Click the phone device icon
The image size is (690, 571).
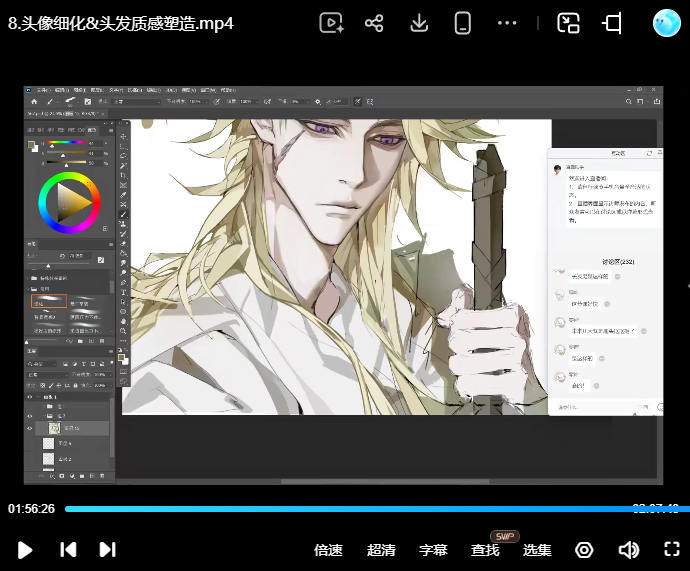click(x=462, y=23)
